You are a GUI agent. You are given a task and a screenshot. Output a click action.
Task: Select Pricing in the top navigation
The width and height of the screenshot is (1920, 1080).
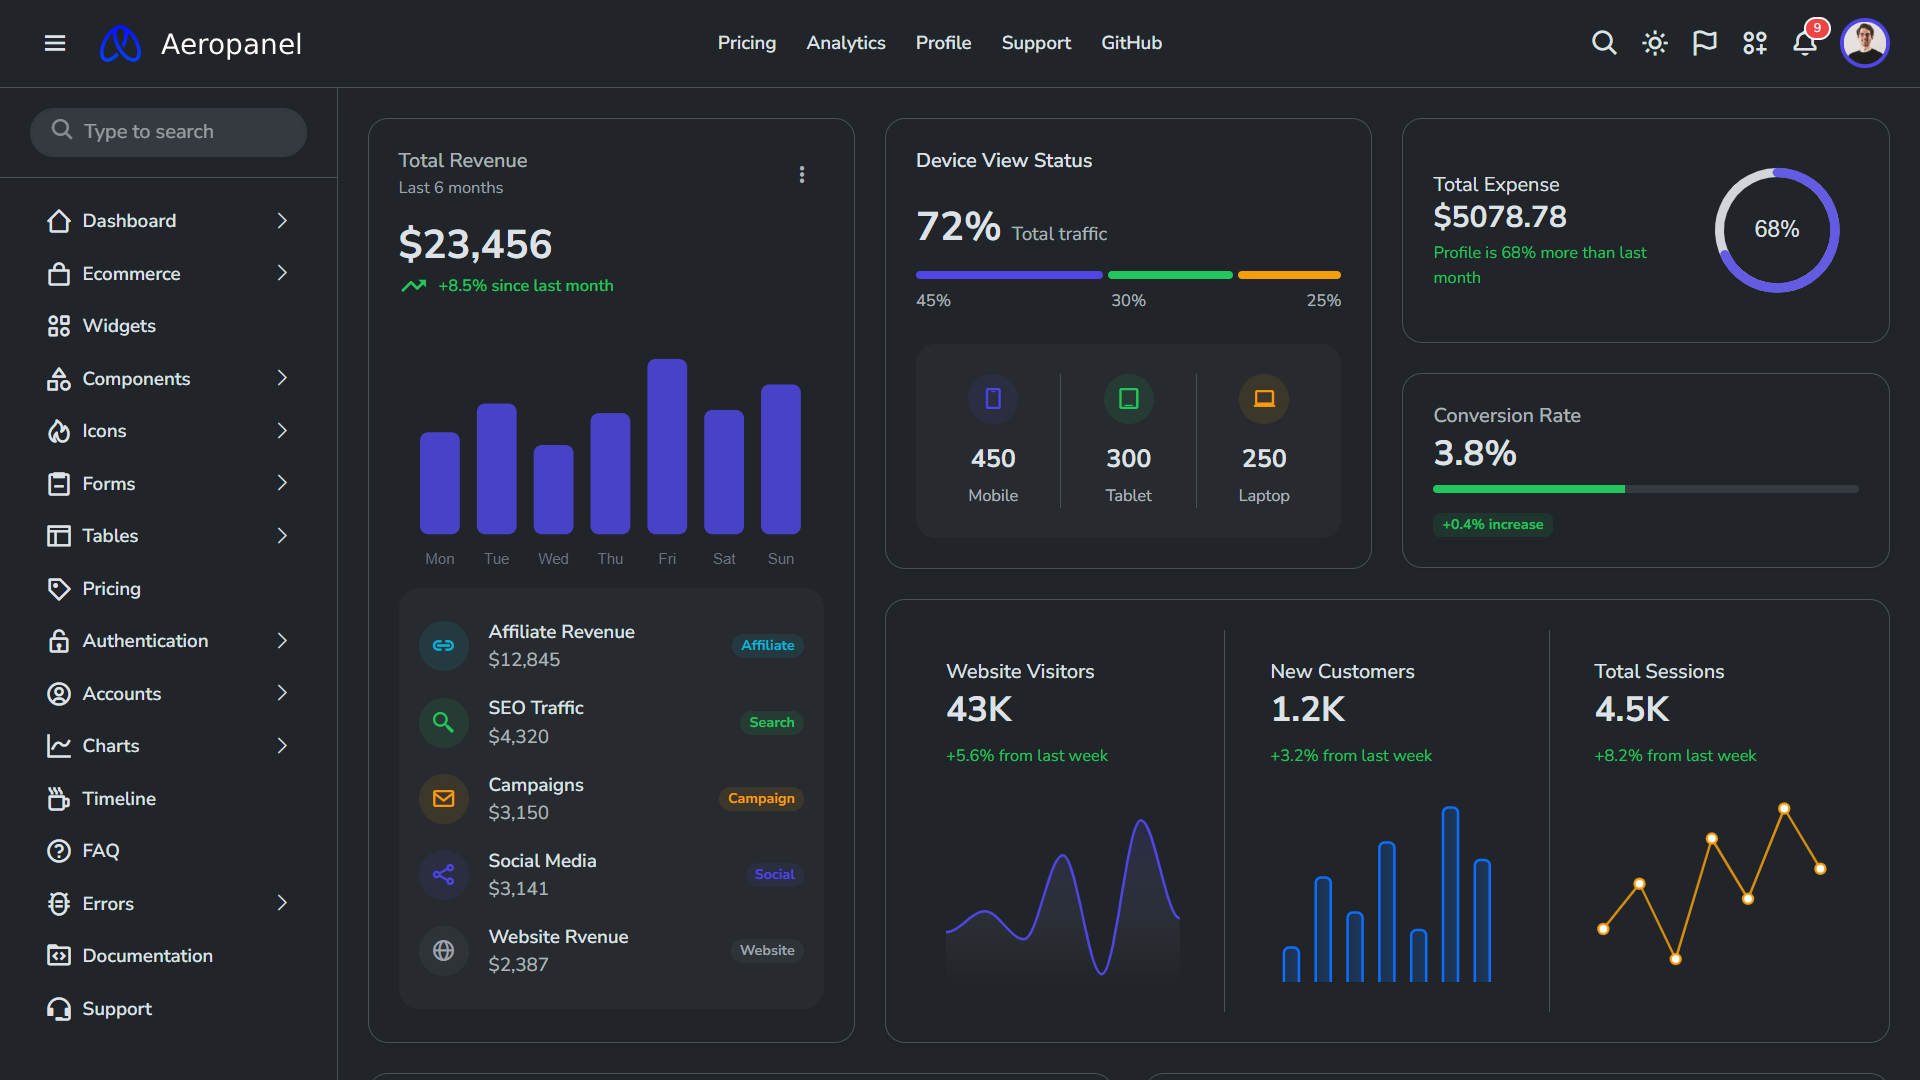746,43
